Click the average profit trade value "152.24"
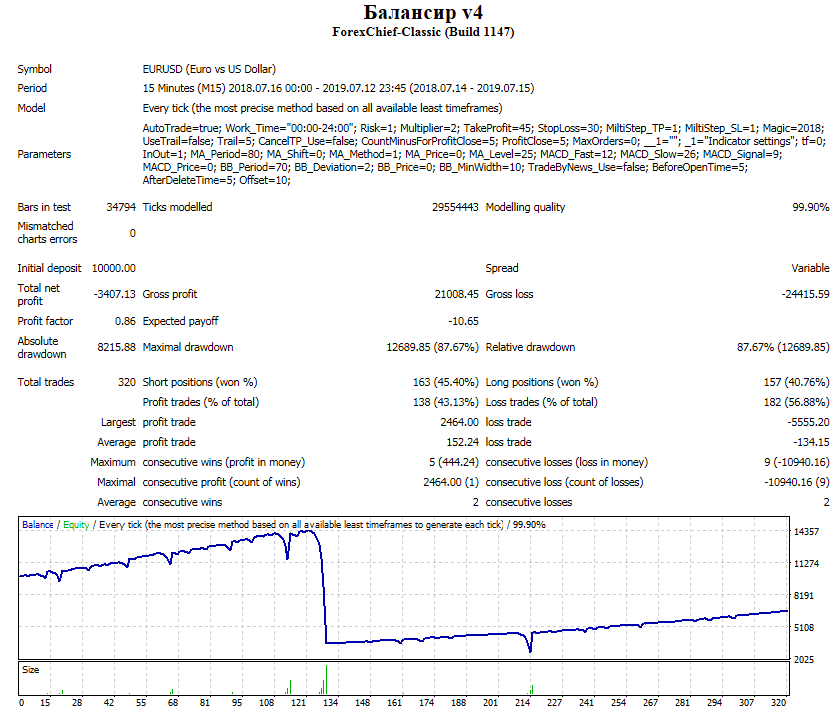The width and height of the screenshot is (835, 707). click(x=462, y=442)
